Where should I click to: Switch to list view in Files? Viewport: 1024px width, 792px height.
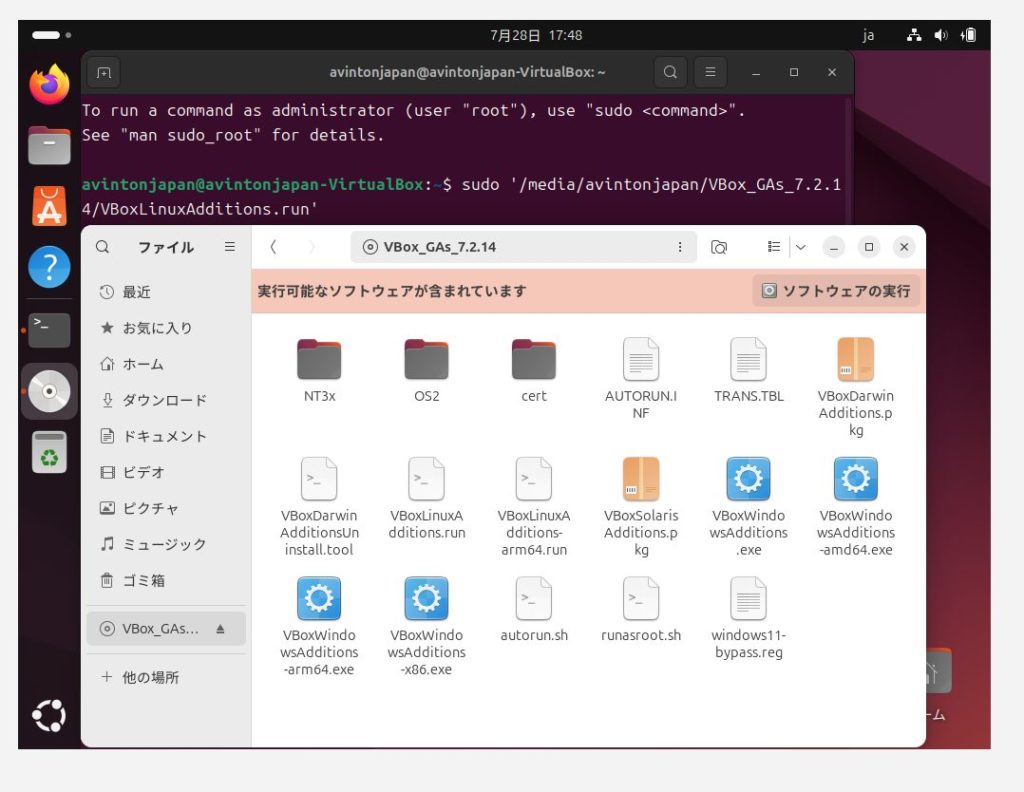(774, 247)
